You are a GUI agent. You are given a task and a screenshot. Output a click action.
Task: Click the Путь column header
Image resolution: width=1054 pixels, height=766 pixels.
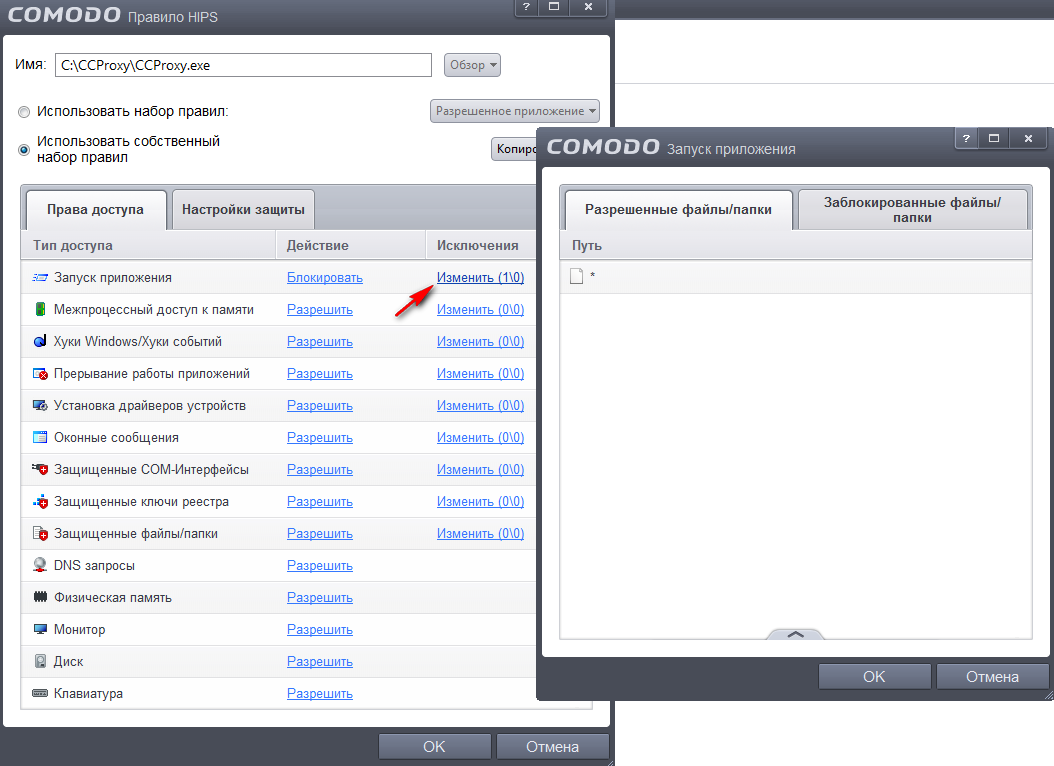click(x=796, y=245)
